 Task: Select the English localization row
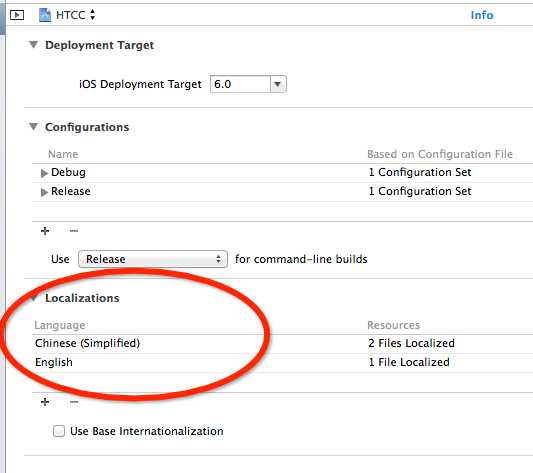coord(282,362)
